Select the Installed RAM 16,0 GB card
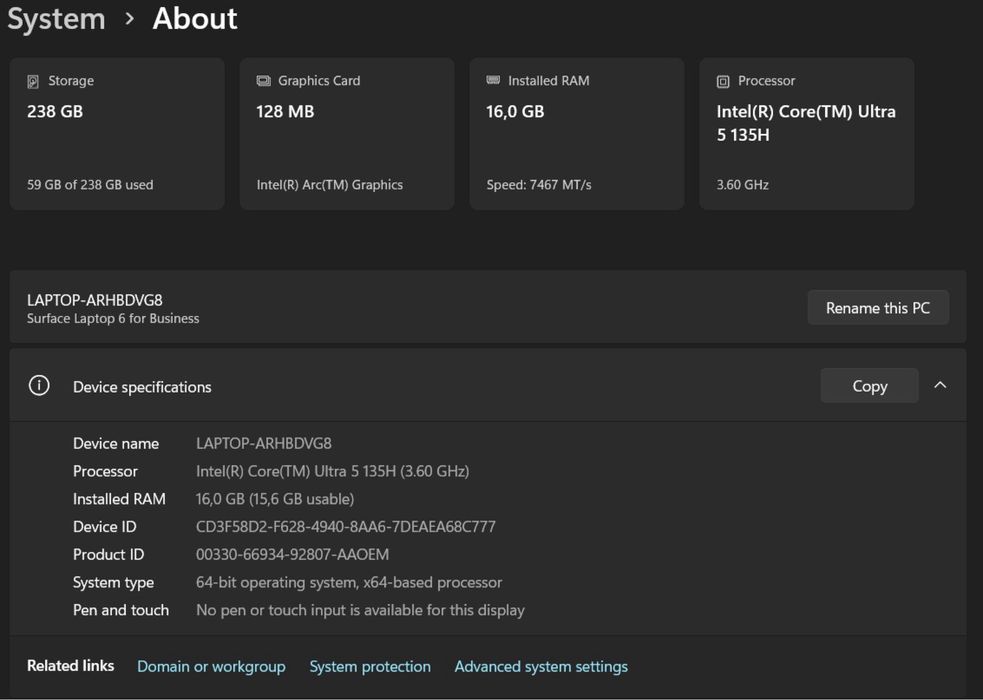Image resolution: width=983 pixels, height=700 pixels. pos(577,134)
